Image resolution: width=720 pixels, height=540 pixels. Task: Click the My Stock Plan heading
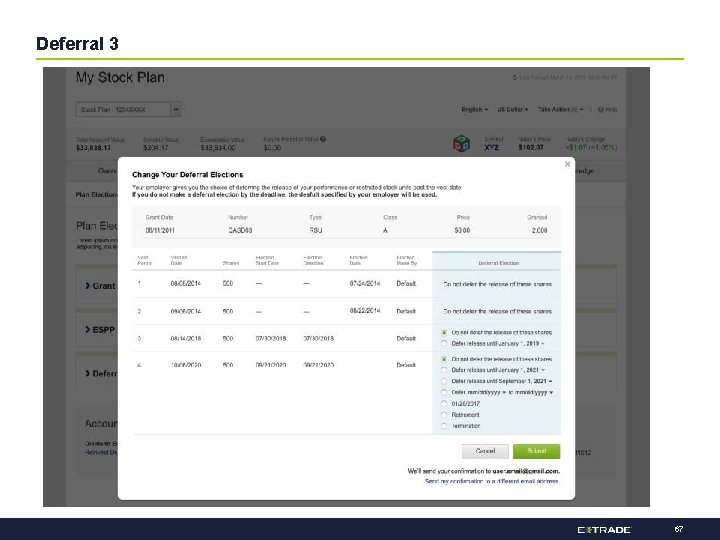tap(120, 78)
